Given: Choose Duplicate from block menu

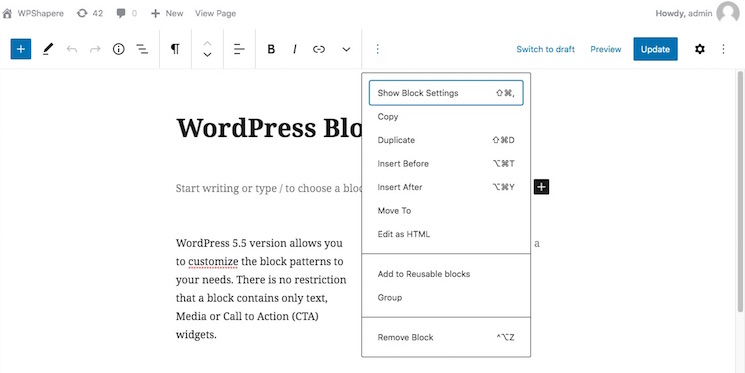Looking at the screenshot, I should tap(446, 140).
